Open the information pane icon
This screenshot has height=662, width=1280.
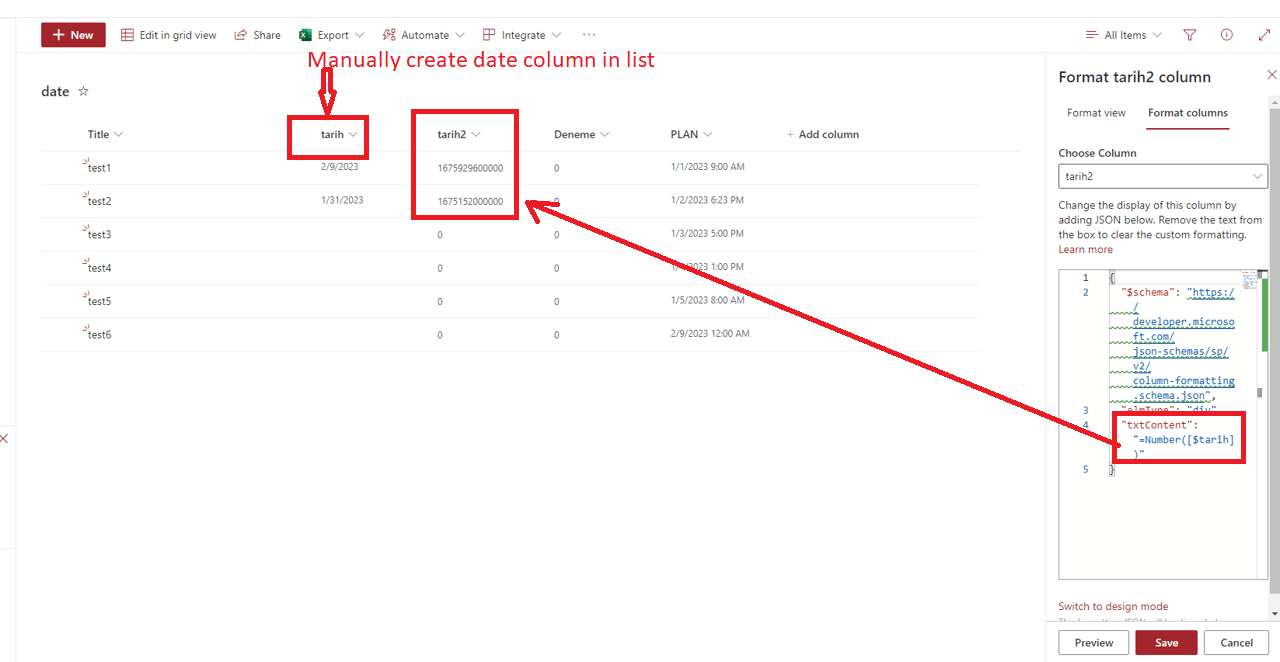(1226, 35)
